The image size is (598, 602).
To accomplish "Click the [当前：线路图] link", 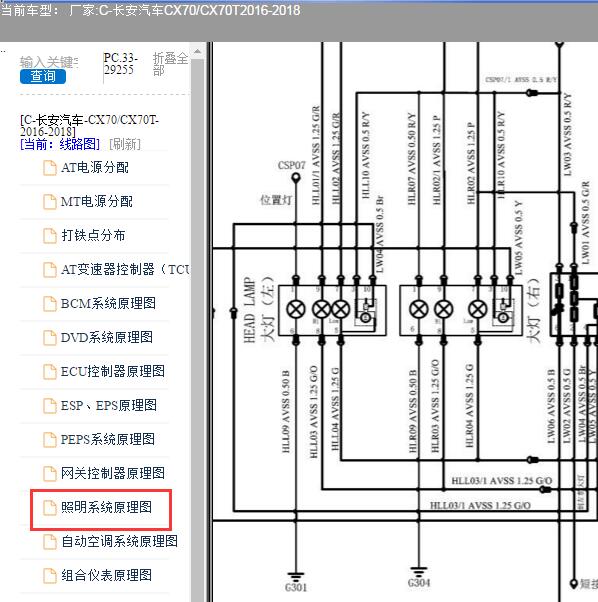I will pos(60,144).
